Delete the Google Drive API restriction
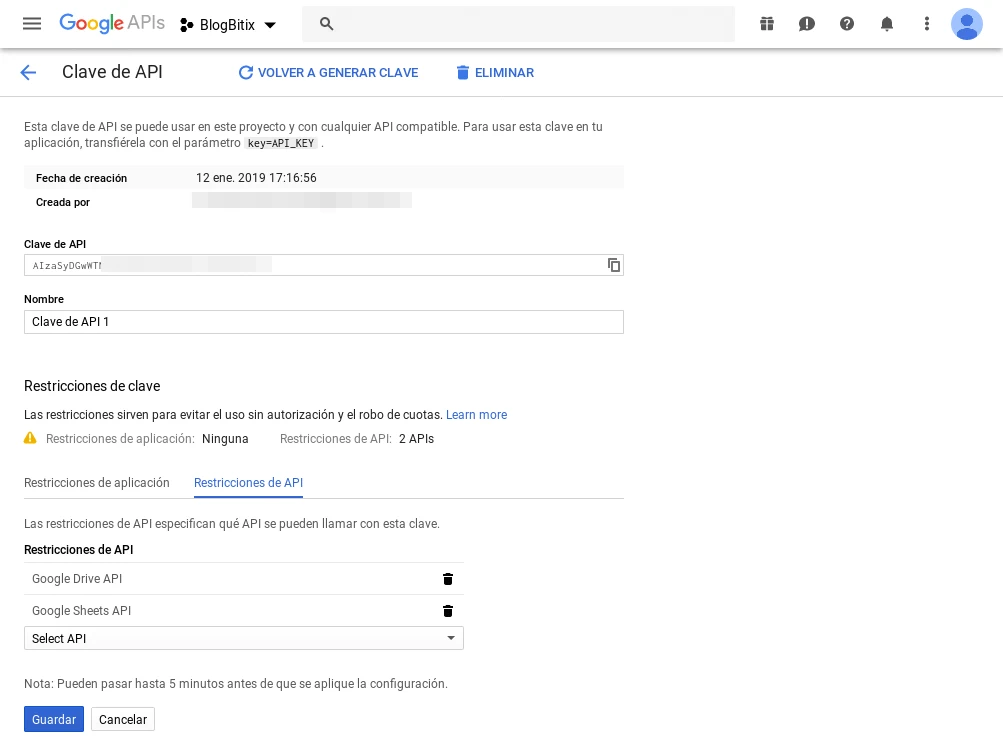This screenshot has height=747, width=1003. click(x=448, y=579)
